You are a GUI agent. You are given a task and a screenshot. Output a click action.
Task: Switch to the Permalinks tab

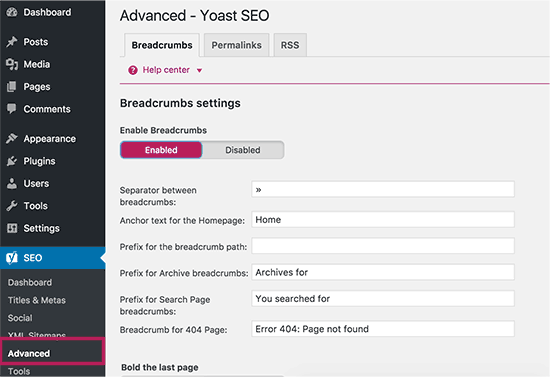[x=236, y=45]
